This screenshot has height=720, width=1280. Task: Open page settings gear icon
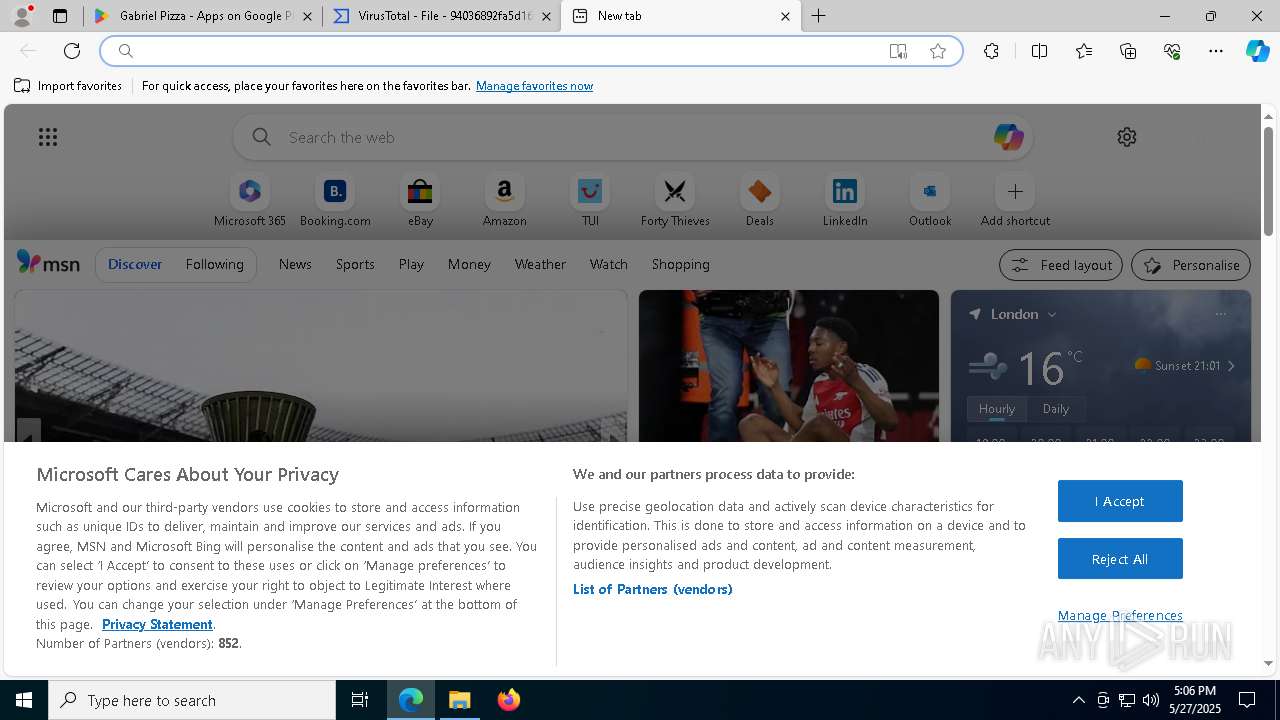coord(1127,137)
